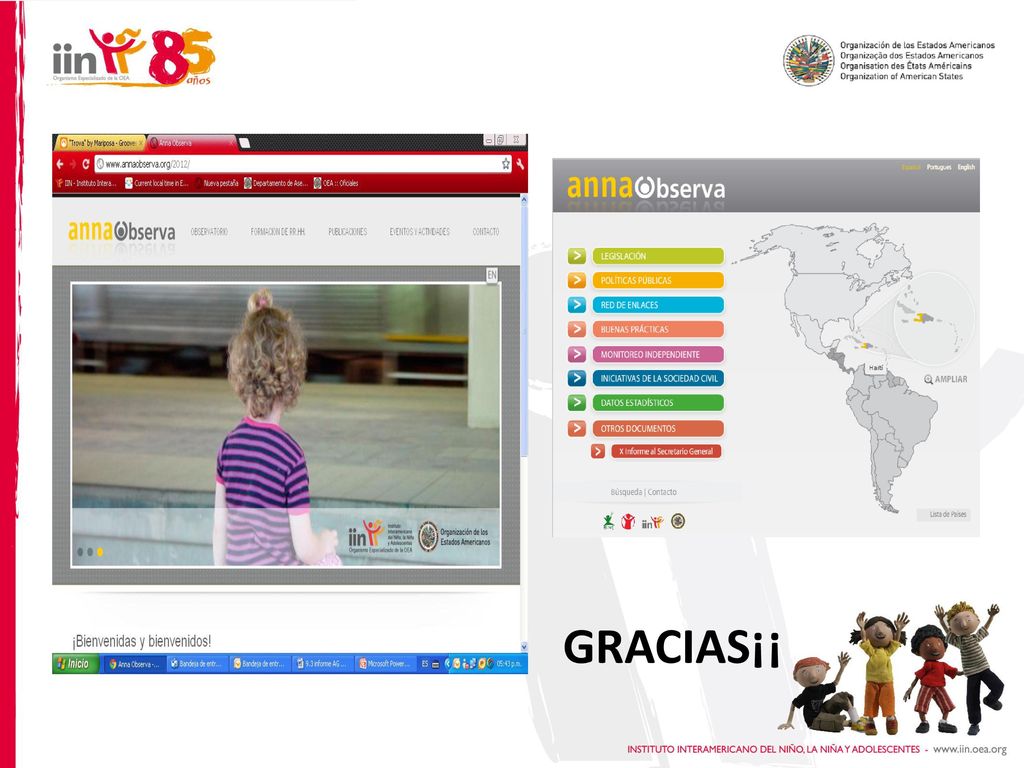1024x768 pixels.
Task: Click the 05:43 p.m. taskbar clock
Action: coord(509,664)
